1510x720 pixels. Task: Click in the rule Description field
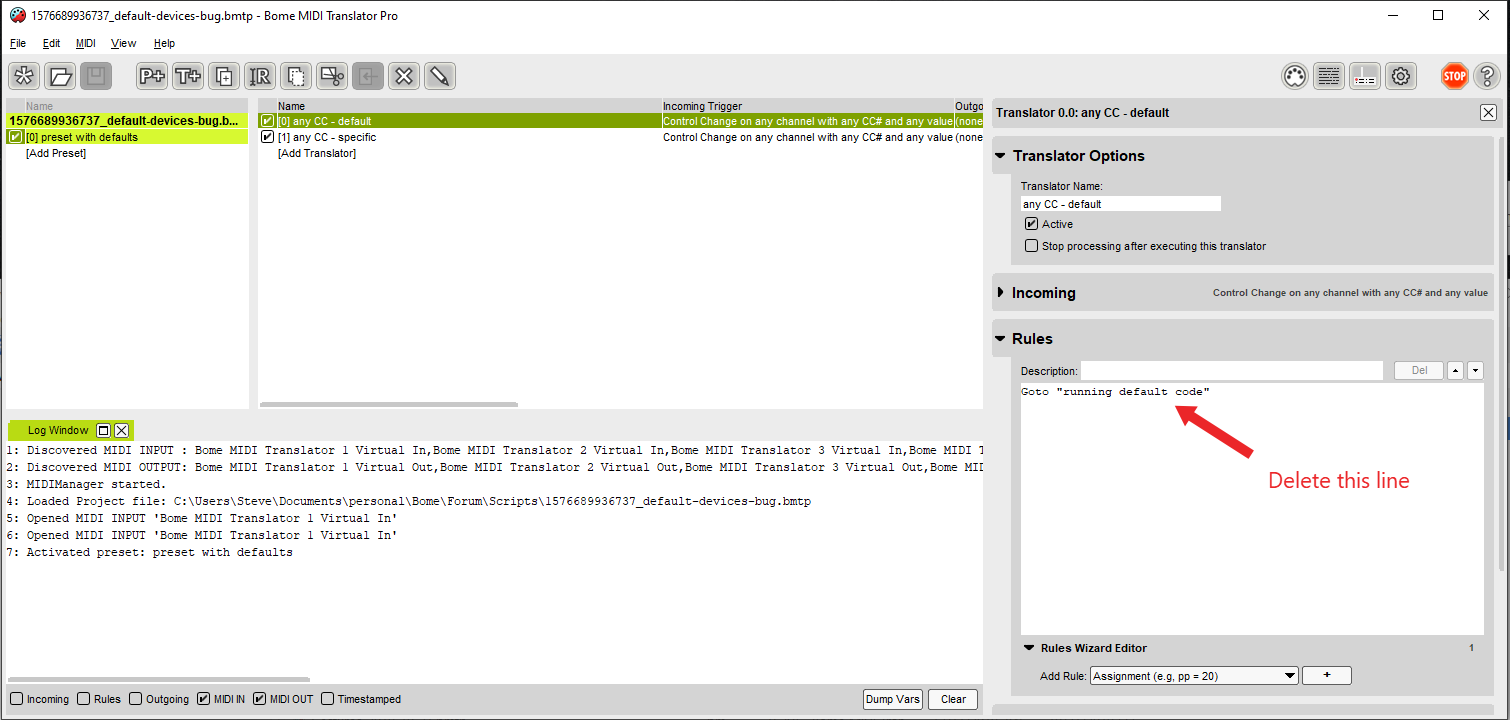1232,371
